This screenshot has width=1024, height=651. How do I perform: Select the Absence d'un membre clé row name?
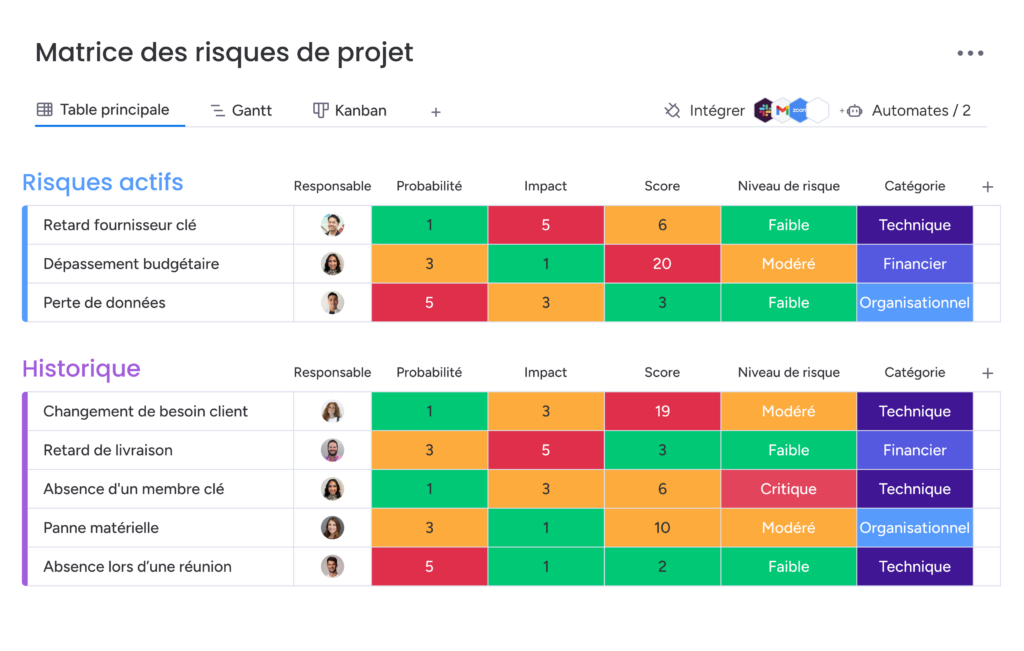click(x=133, y=489)
